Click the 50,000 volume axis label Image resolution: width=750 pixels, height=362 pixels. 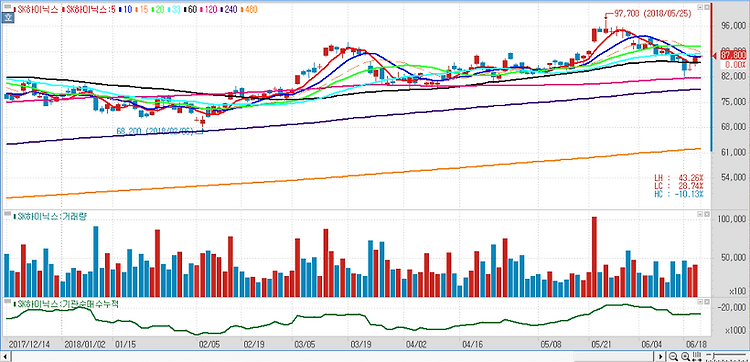coord(733,258)
